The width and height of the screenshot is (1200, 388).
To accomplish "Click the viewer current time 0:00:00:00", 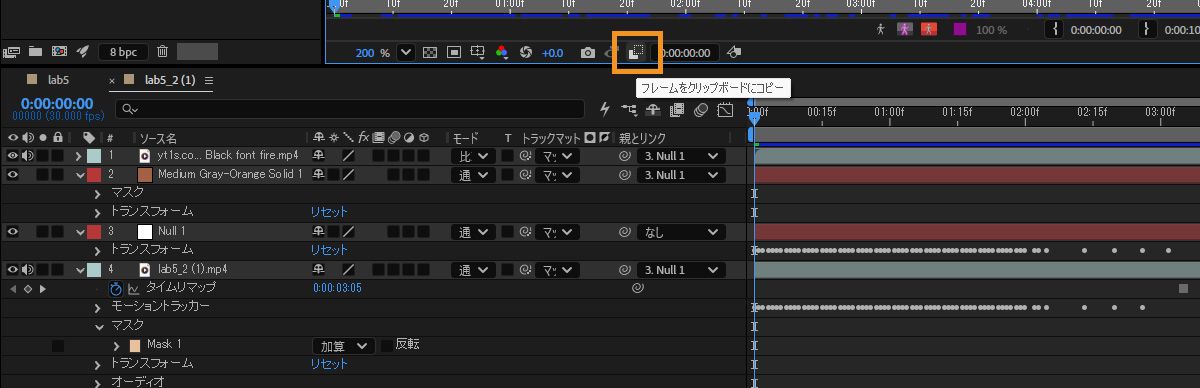I will click(x=686, y=52).
